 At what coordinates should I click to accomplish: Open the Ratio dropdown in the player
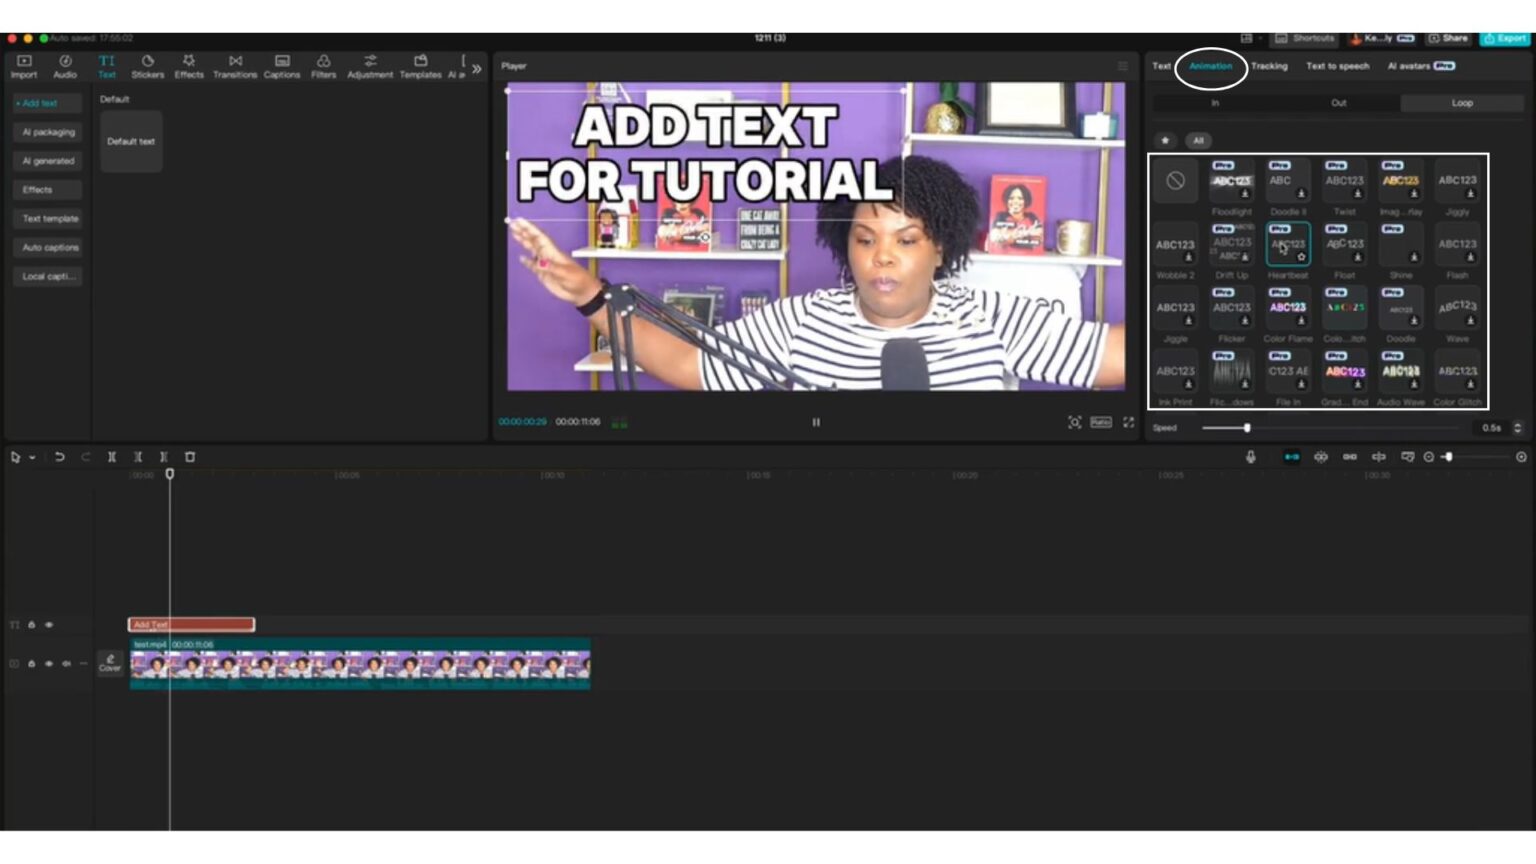pyautogui.click(x=1100, y=422)
